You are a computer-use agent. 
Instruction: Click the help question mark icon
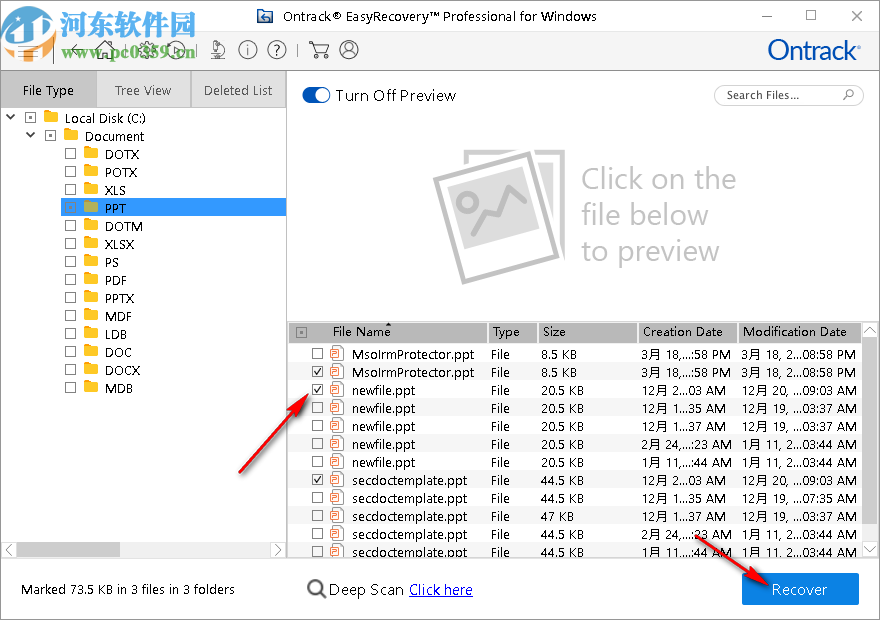[x=276, y=49]
